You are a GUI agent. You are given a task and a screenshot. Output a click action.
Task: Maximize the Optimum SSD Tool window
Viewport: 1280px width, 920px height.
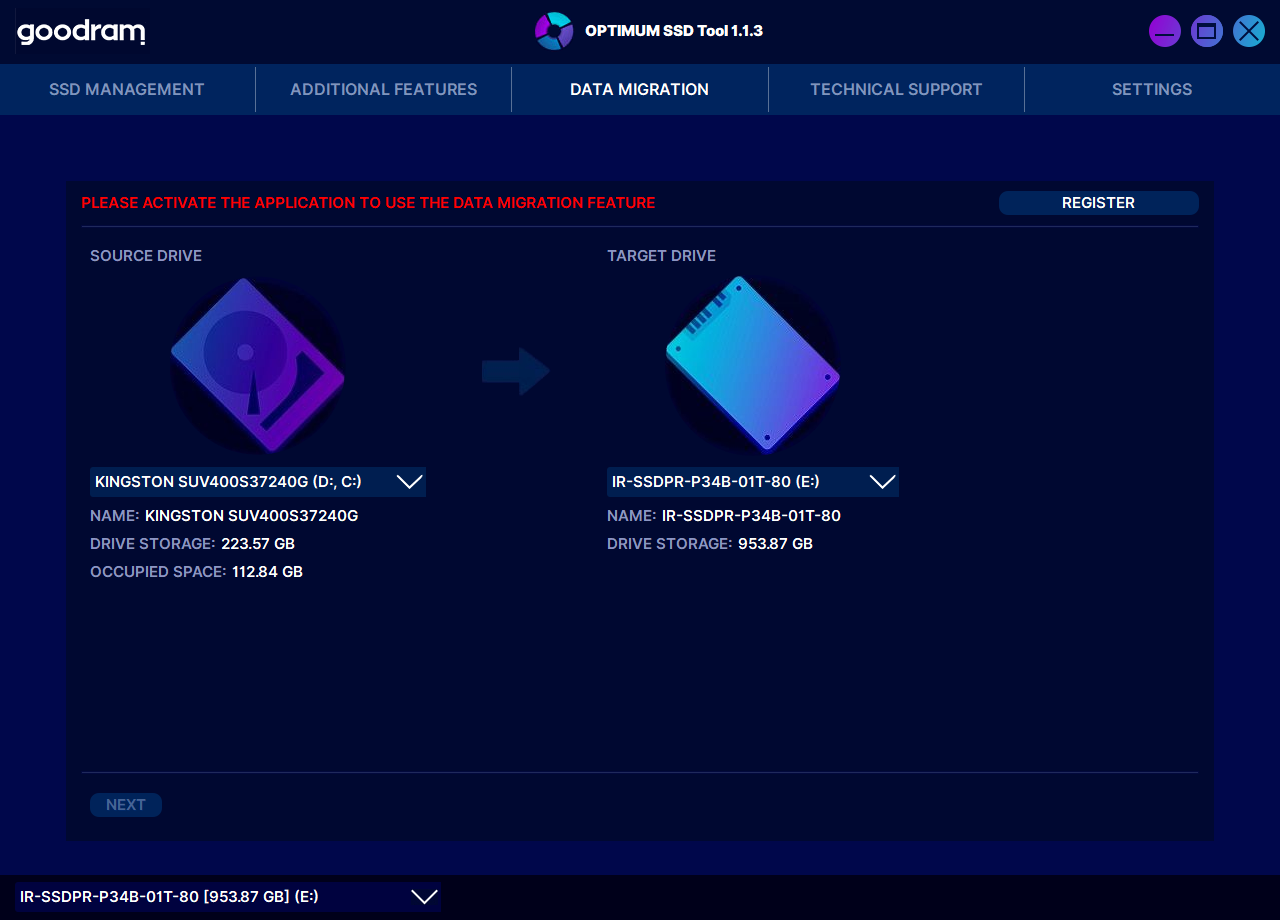(1207, 31)
